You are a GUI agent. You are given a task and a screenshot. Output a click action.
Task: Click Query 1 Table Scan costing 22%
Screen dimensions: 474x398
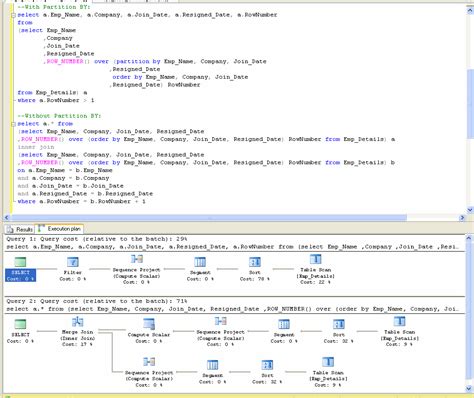[315, 269]
